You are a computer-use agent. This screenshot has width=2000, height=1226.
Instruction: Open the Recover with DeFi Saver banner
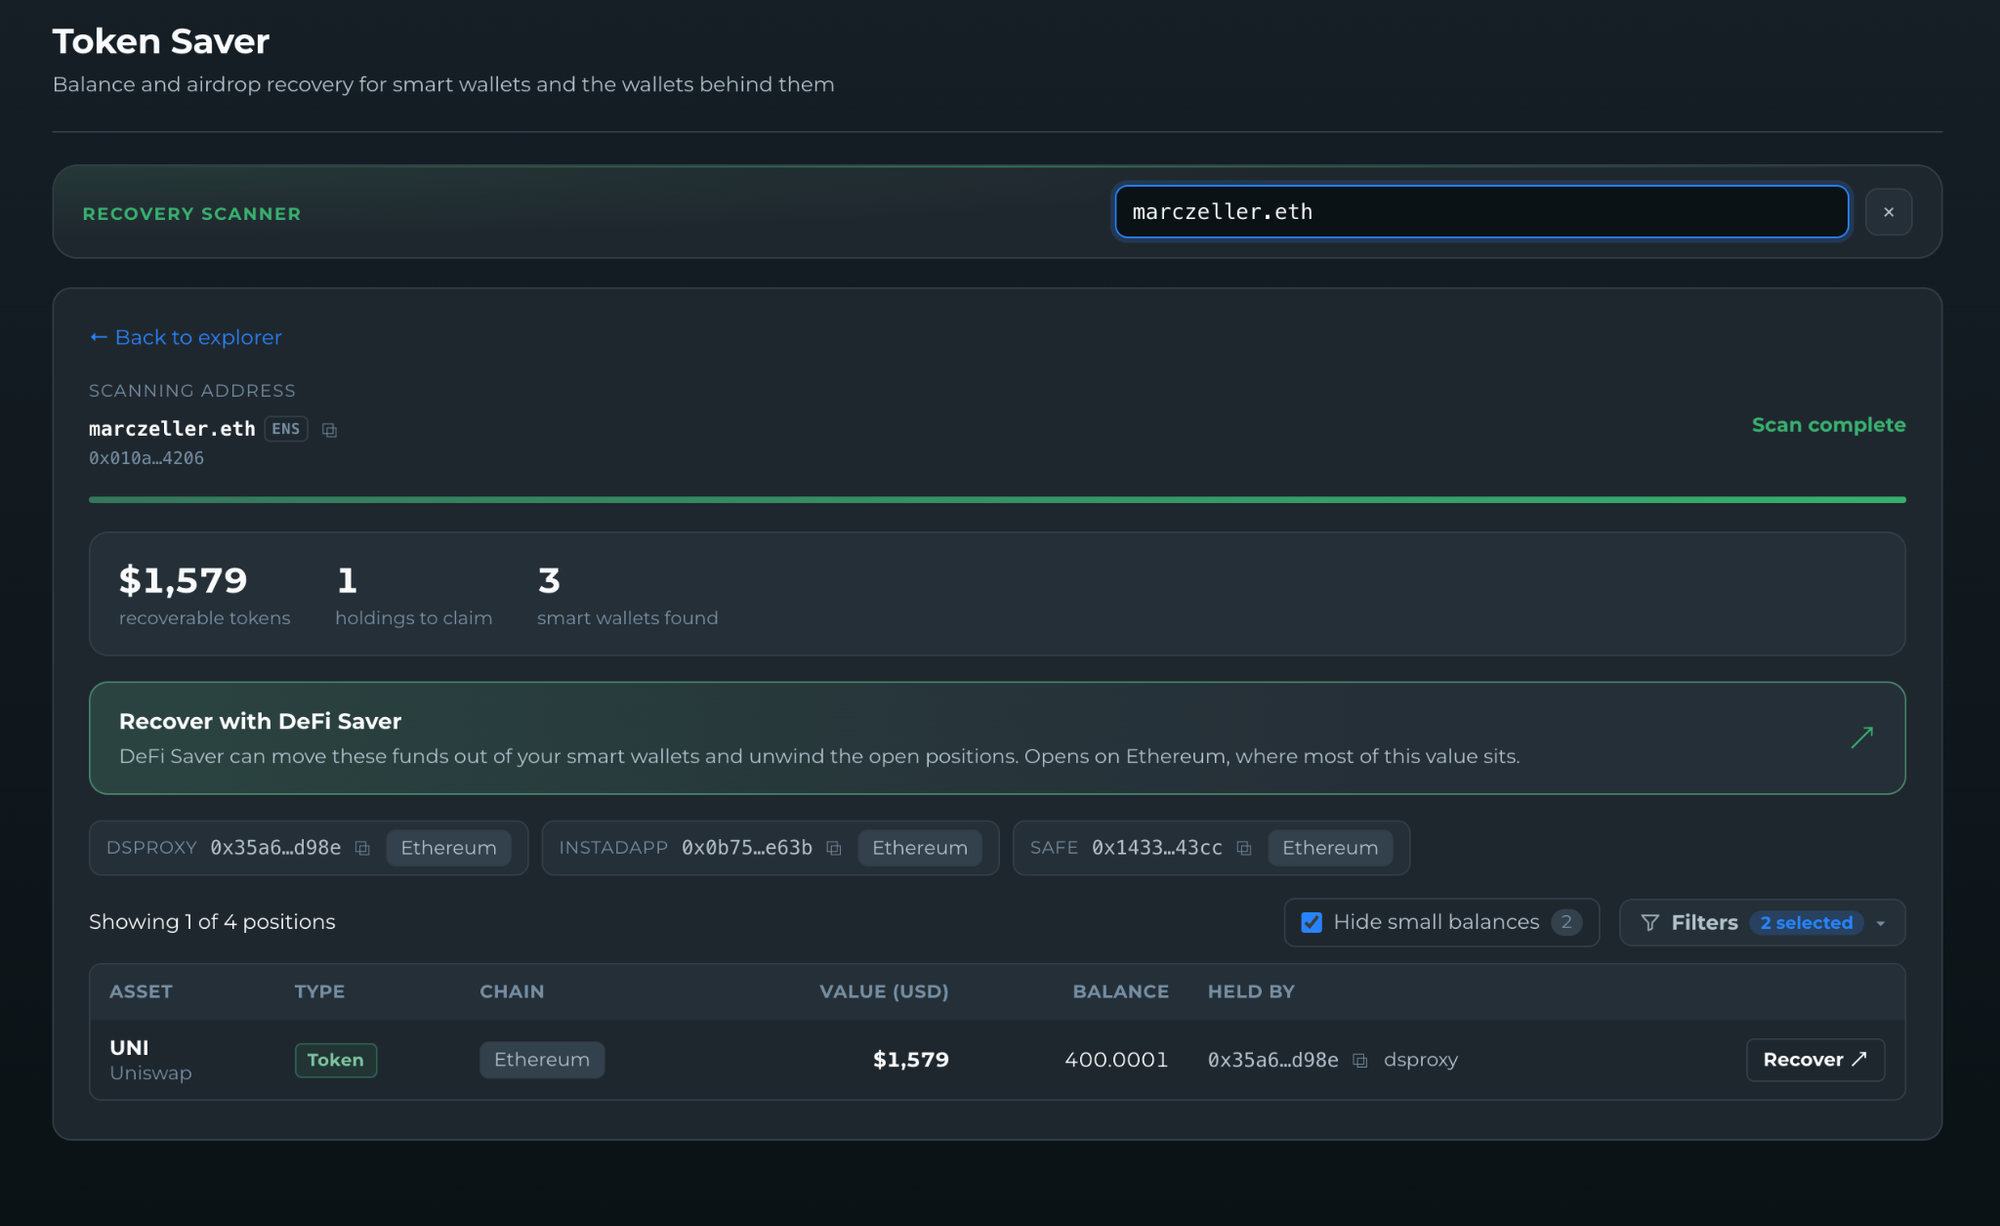[997, 738]
